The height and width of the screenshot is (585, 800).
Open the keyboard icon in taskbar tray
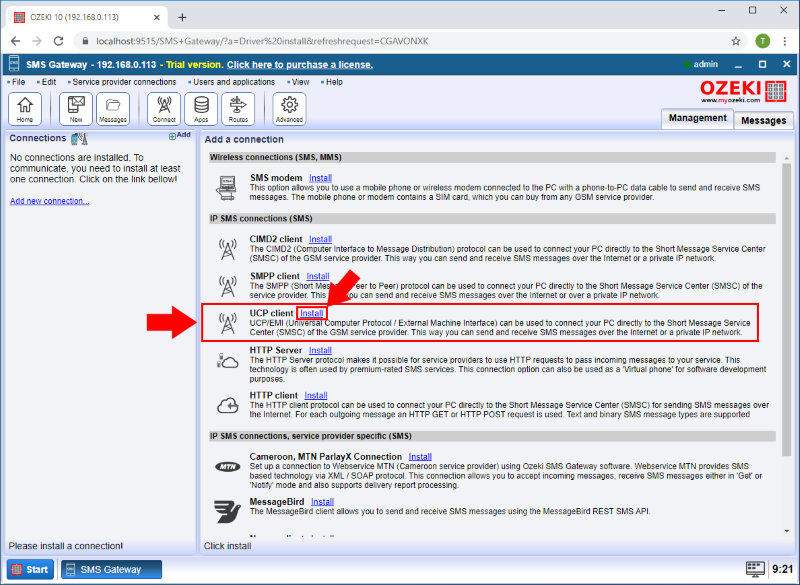(x=755, y=569)
